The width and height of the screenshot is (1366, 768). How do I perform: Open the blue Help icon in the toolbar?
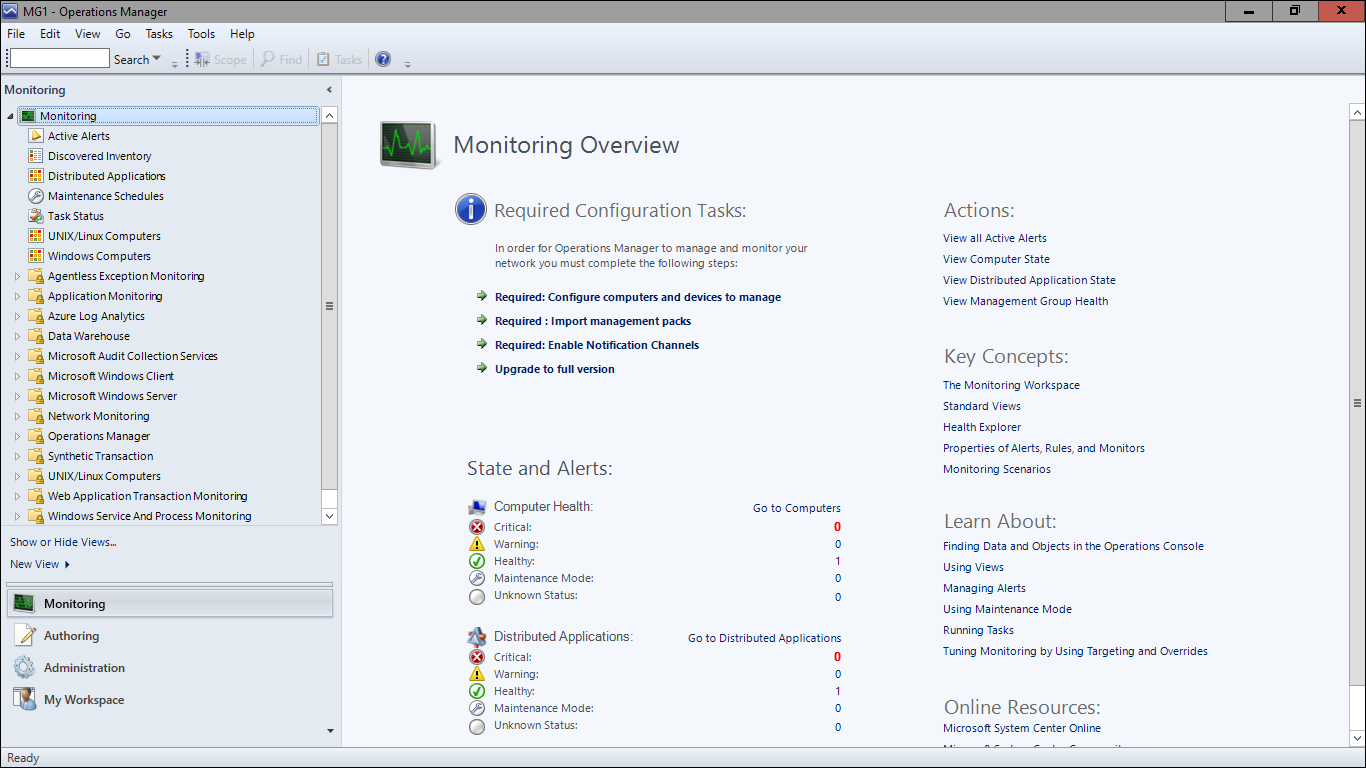pos(383,59)
